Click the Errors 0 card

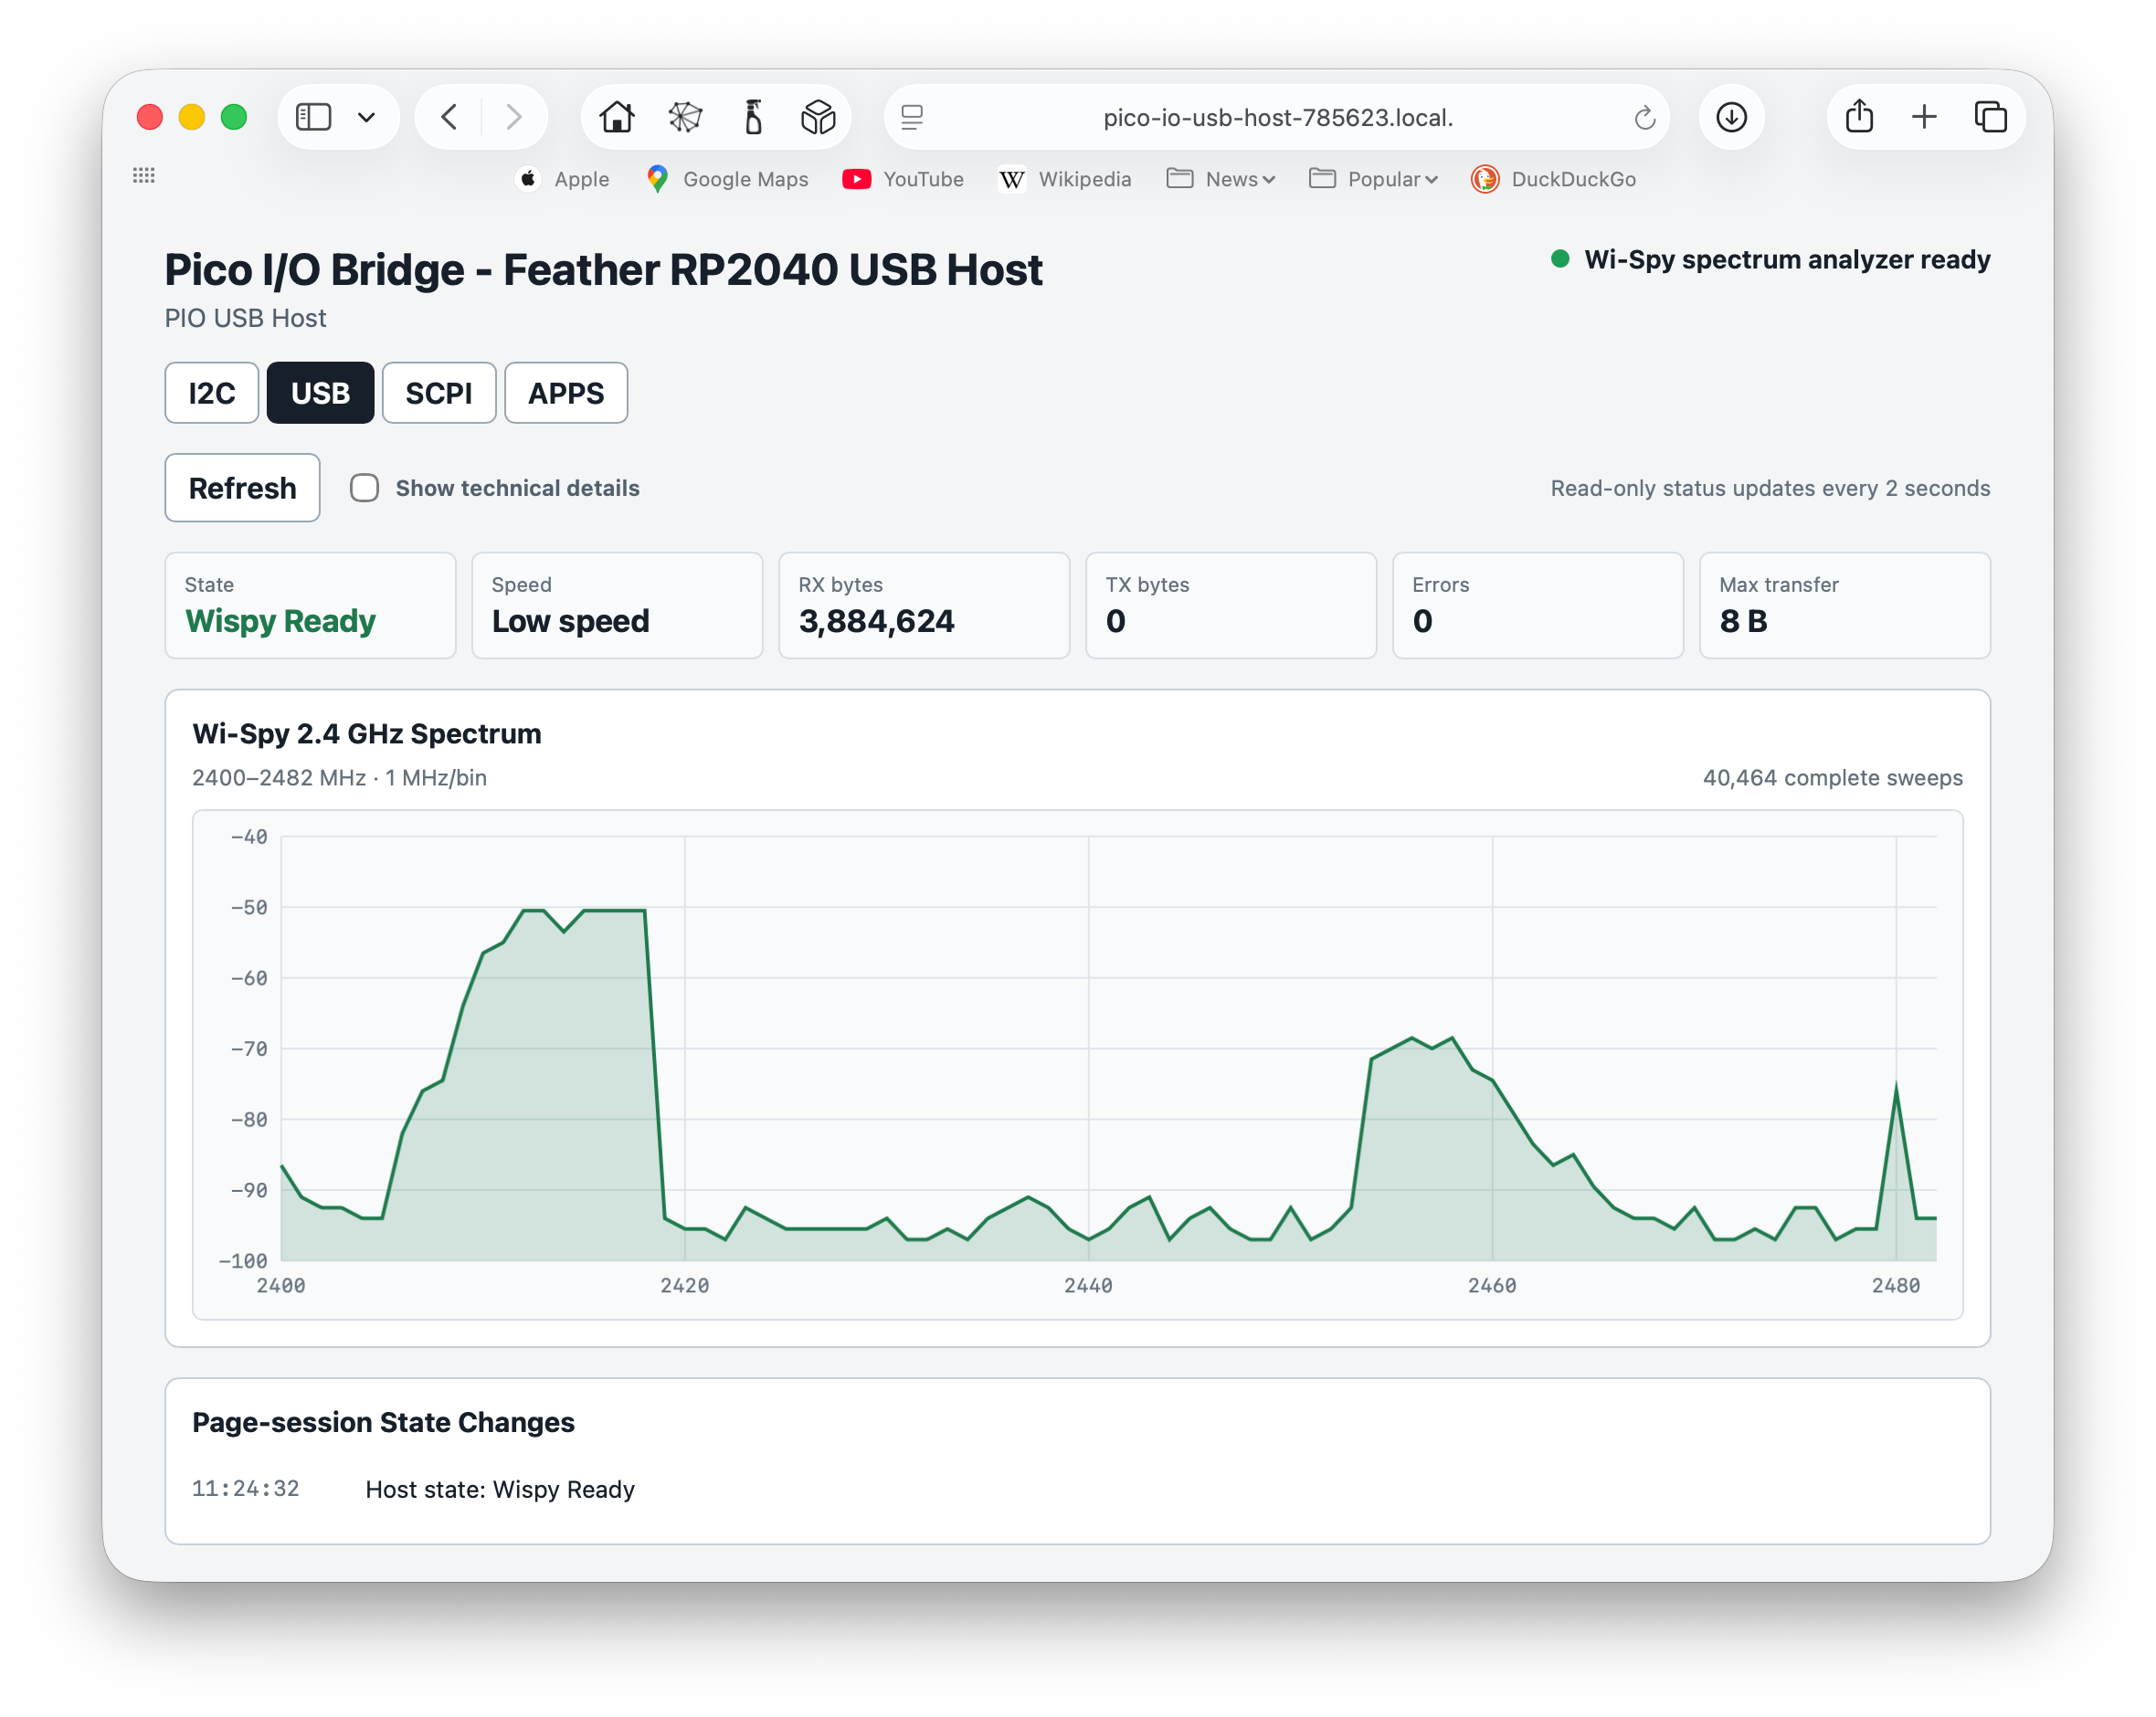tap(1538, 605)
